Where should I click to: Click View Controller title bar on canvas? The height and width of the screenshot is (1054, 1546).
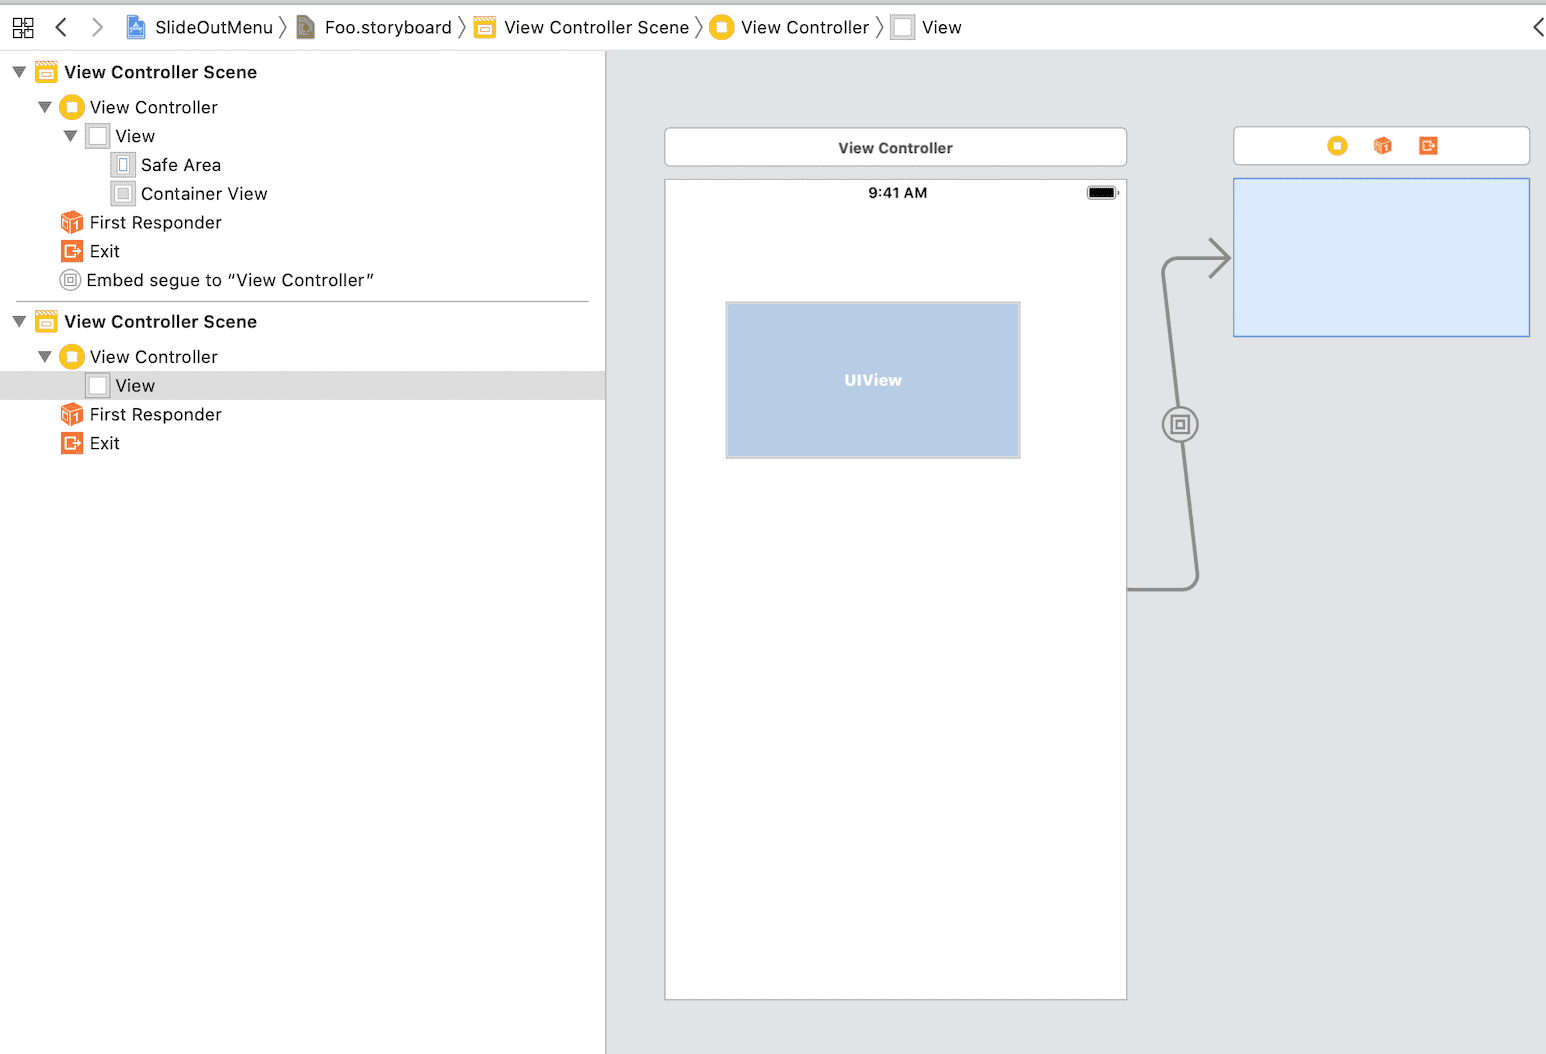[896, 147]
